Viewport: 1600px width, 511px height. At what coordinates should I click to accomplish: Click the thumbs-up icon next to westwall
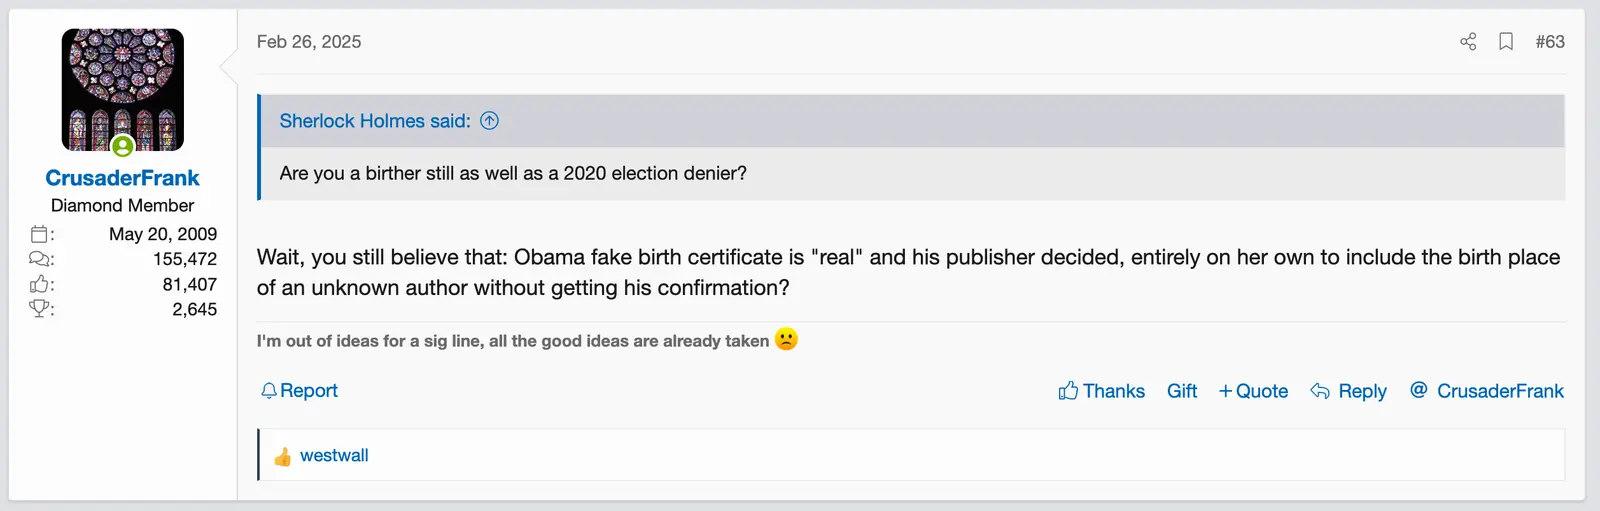click(x=283, y=456)
